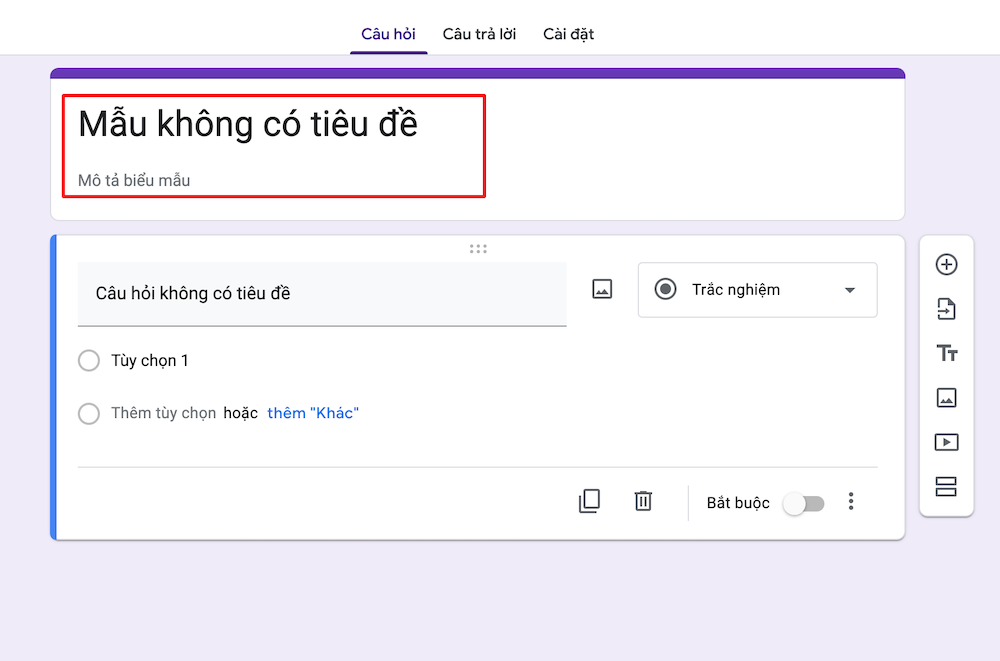Select the add video icon in the sidebar
The height and width of the screenshot is (661, 1000).
pyautogui.click(x=946, y=442)
